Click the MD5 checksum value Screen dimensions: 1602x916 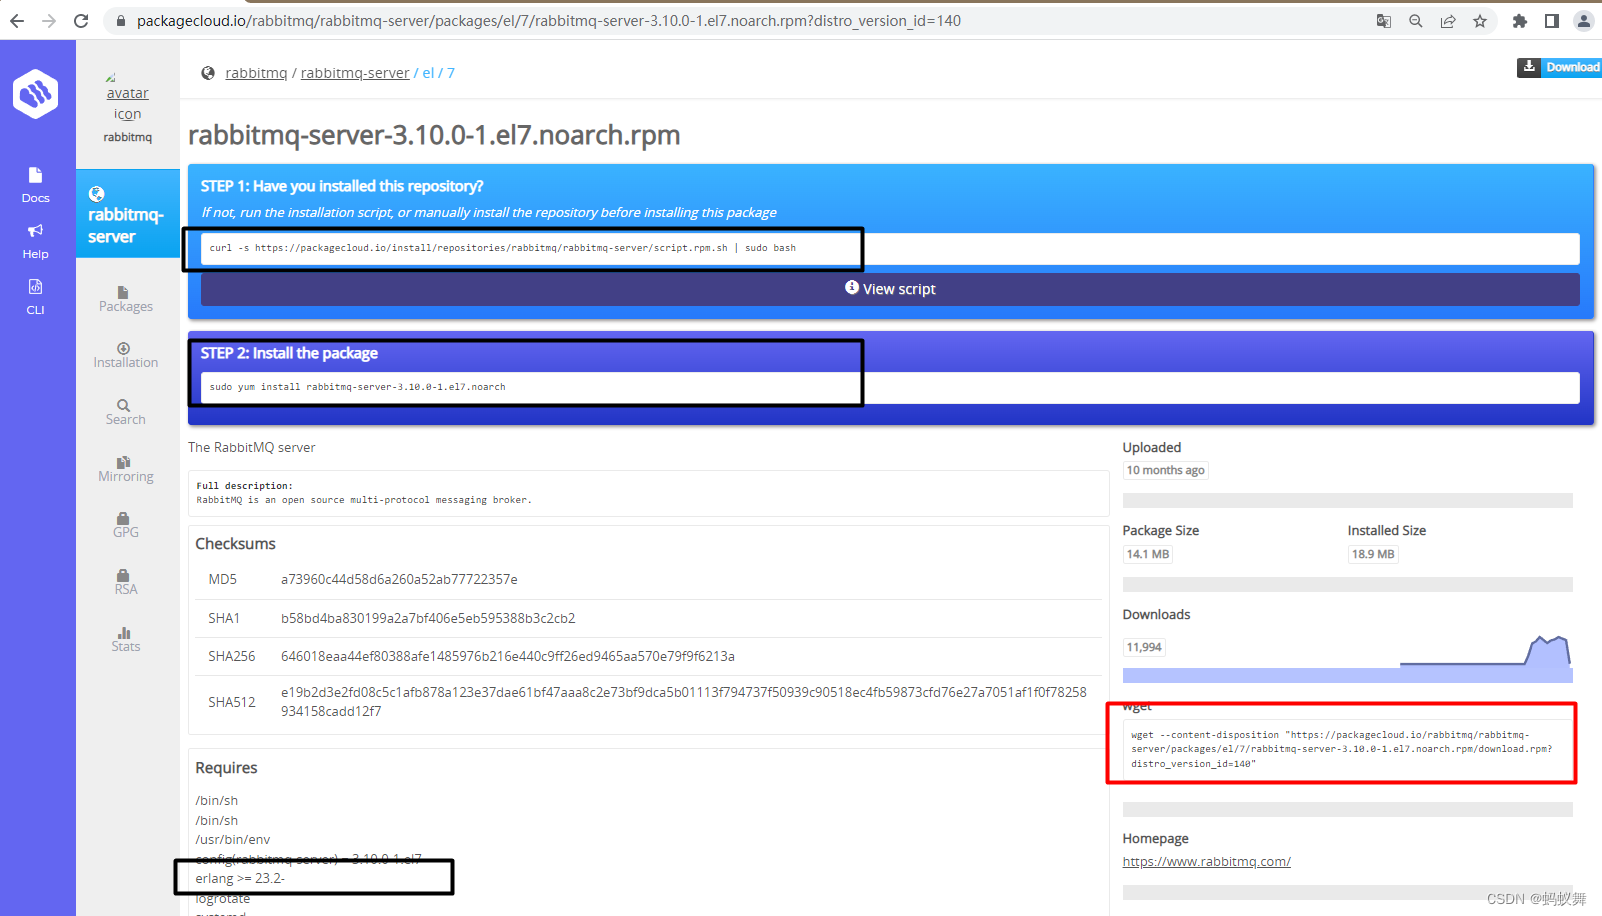399,579
